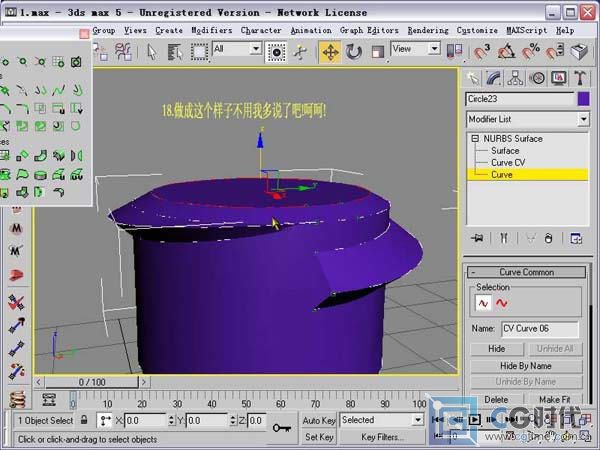
Task: Click the Set Key button
Action: 319,437
